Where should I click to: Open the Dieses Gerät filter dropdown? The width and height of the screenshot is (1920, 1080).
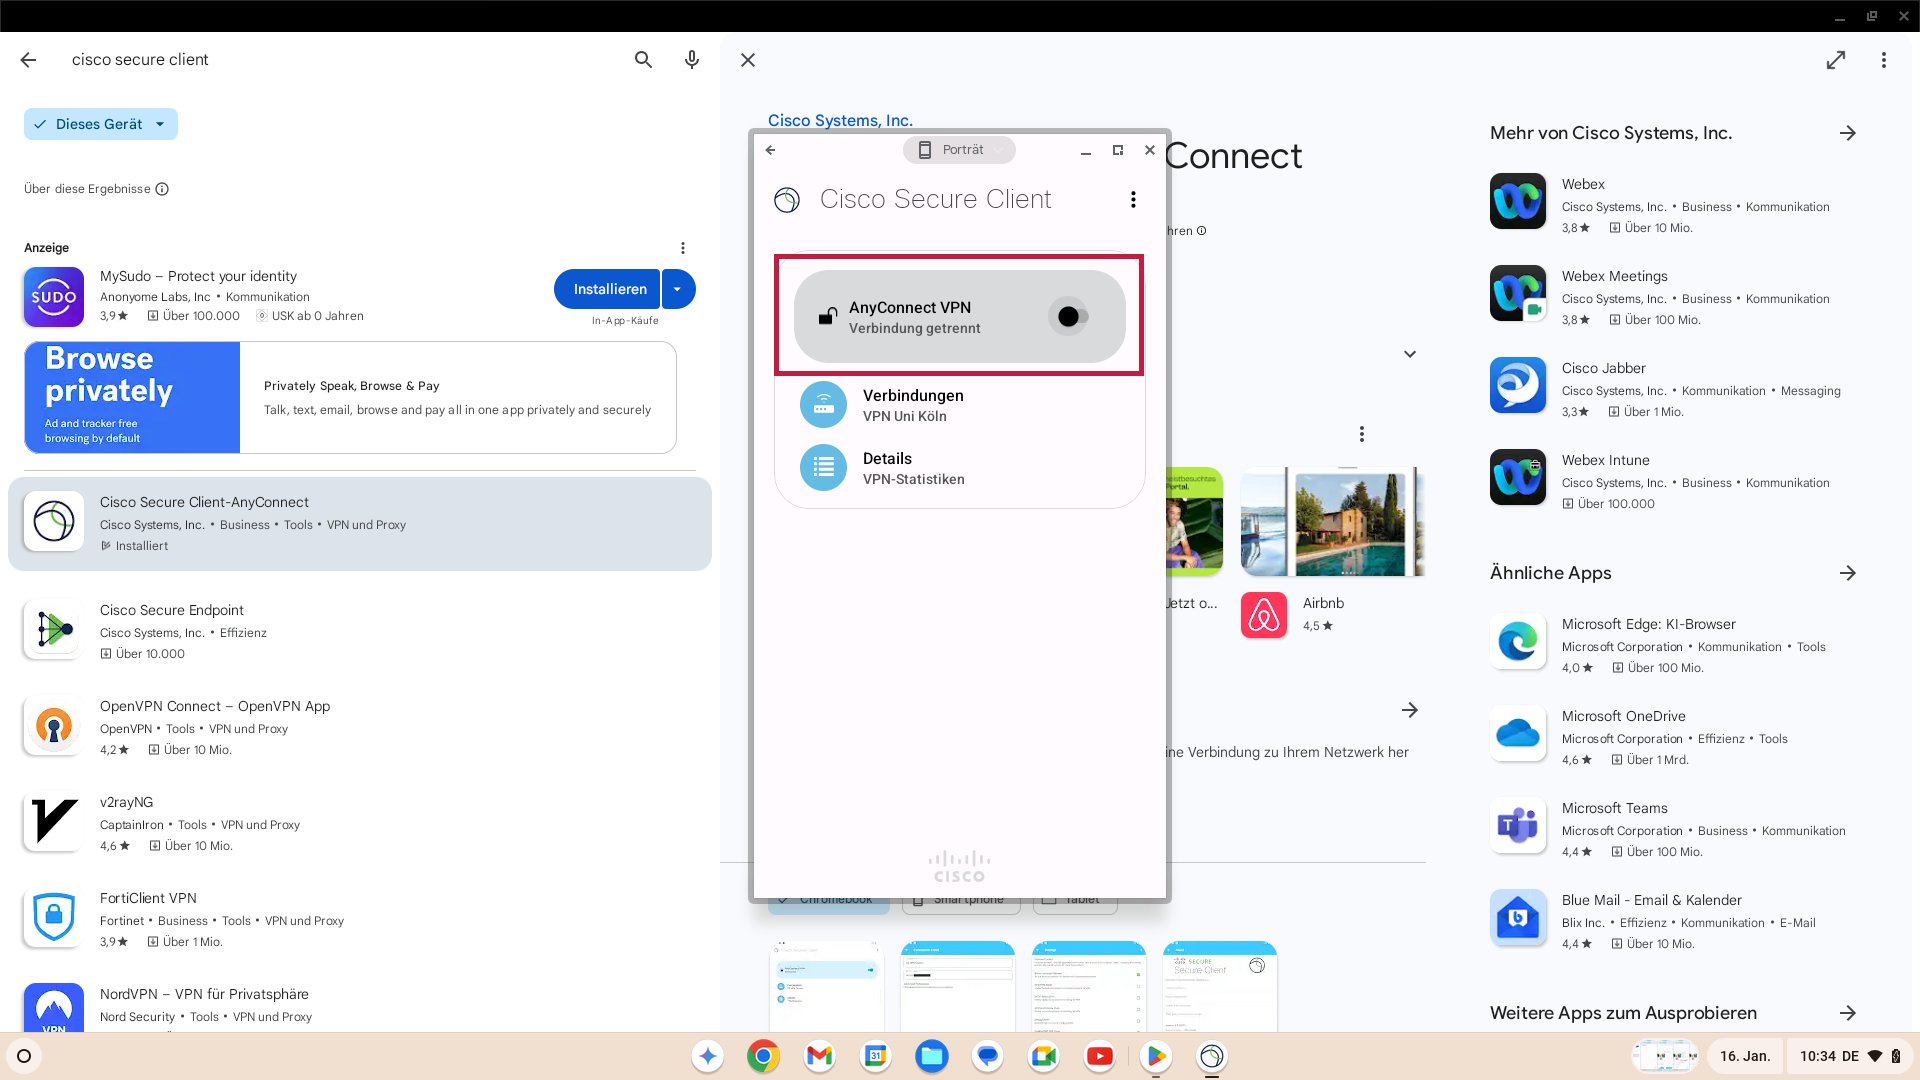tap(101, 124)
